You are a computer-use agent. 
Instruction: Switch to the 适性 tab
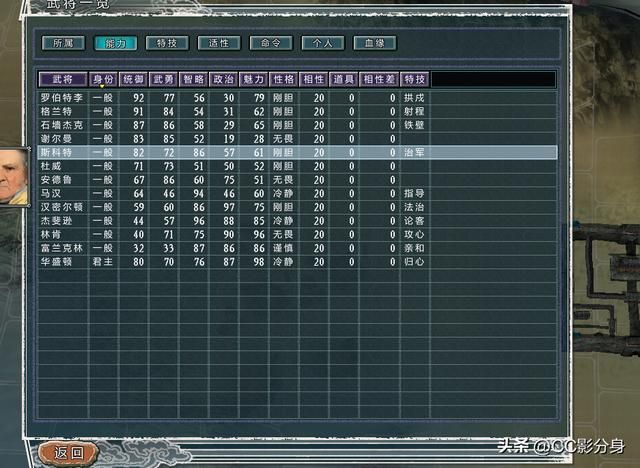tap(219, 43)
